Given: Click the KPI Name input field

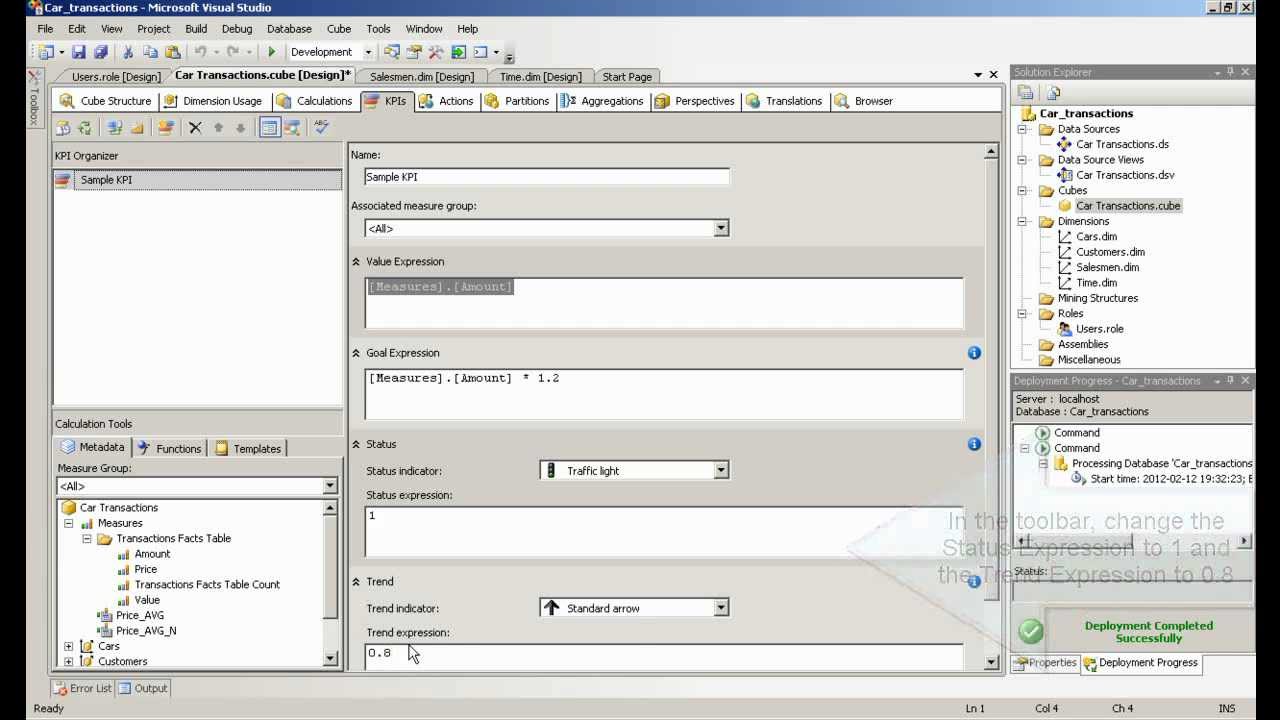Looking at the screenshot, I should pos(547,177).
